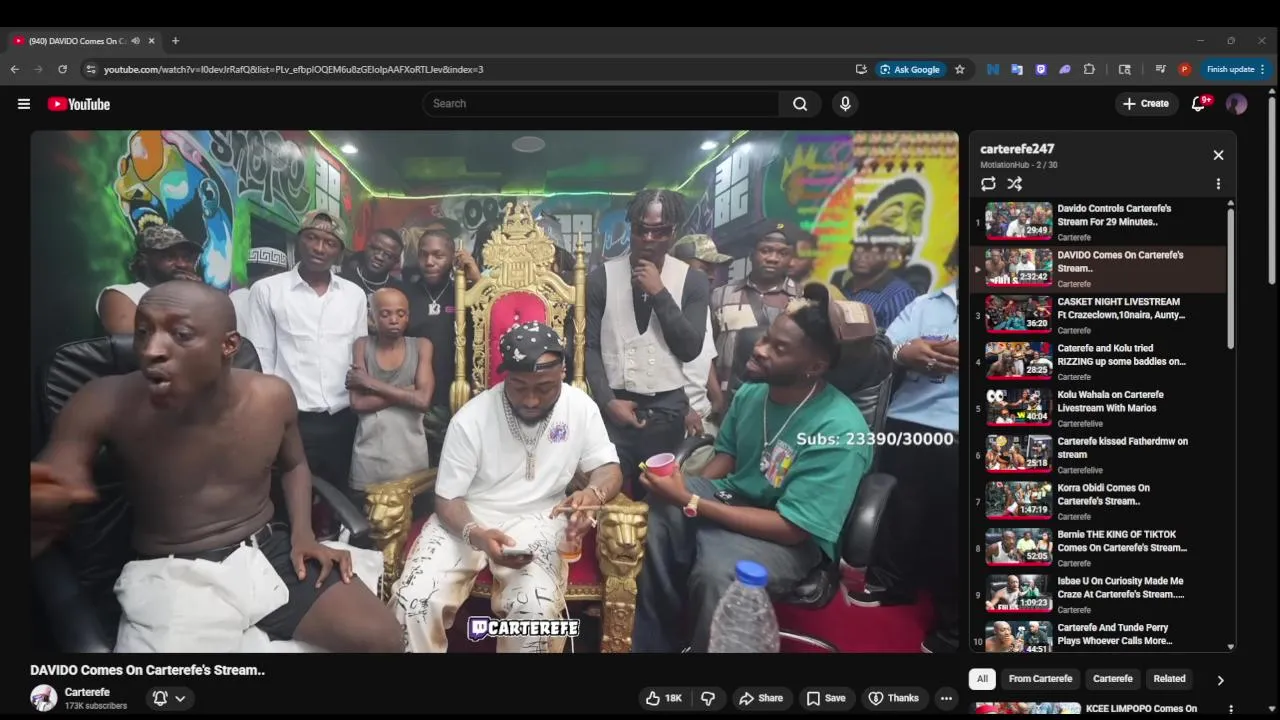The width and height of the screenshot is (1280, 720).
Task: Click the Share button
Action: tap(761, 698)
